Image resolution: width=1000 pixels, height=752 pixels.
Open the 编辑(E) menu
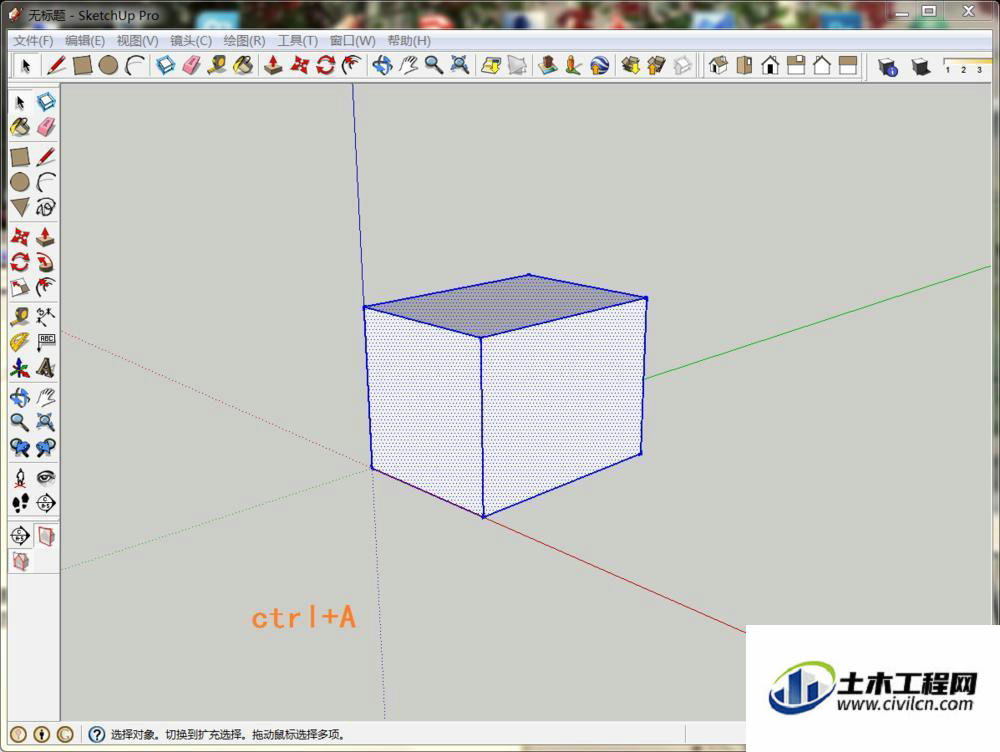point(85,41)
